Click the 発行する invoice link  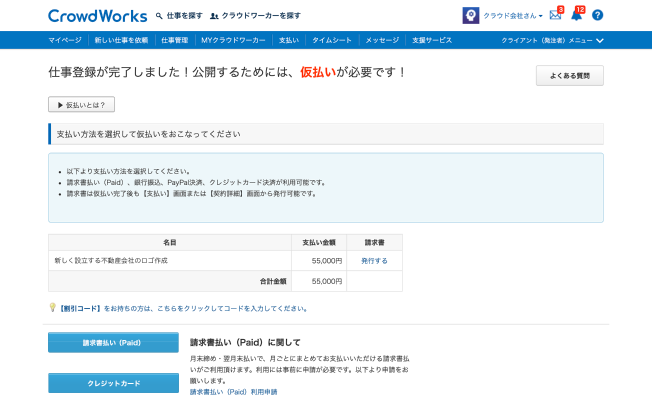(x=374, y=260)
